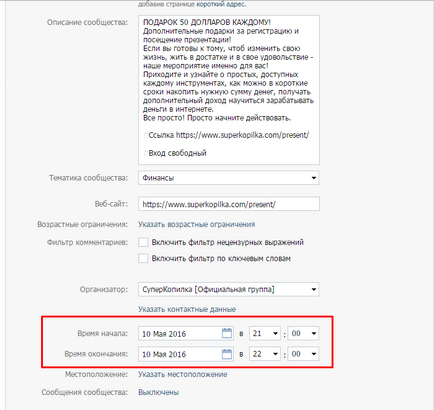434x410 pixels.
Task: Open the end hour 22 dropdown
Action: 265,354
